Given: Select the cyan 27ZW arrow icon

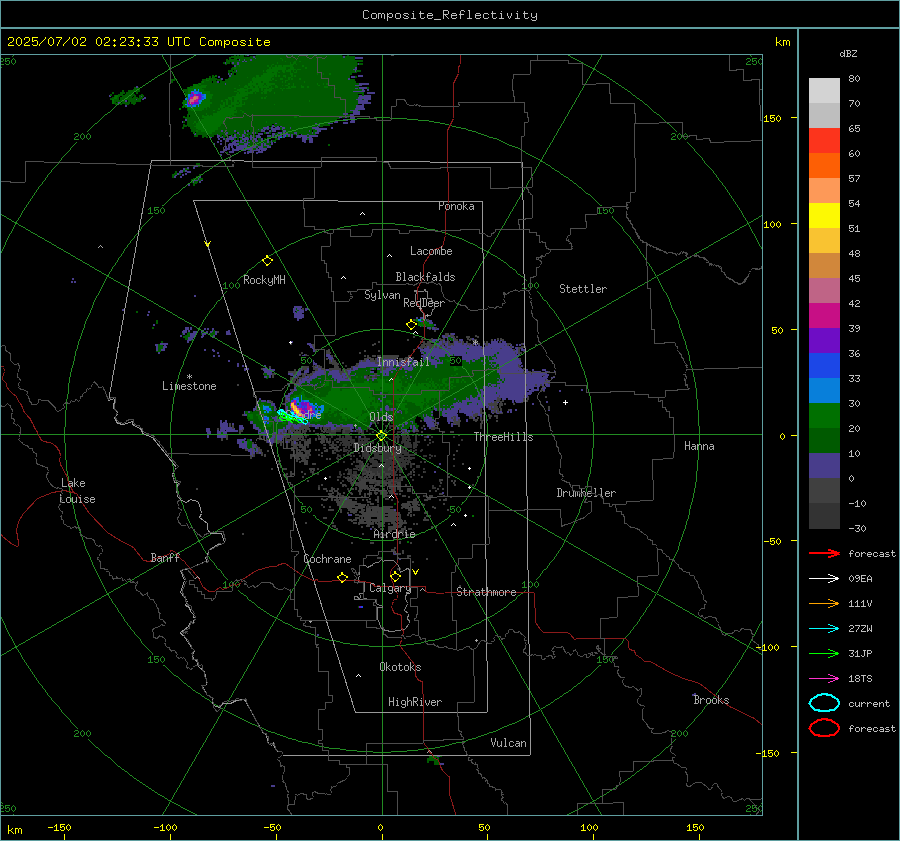Looking at the screenshot, I should pos(824,629).
